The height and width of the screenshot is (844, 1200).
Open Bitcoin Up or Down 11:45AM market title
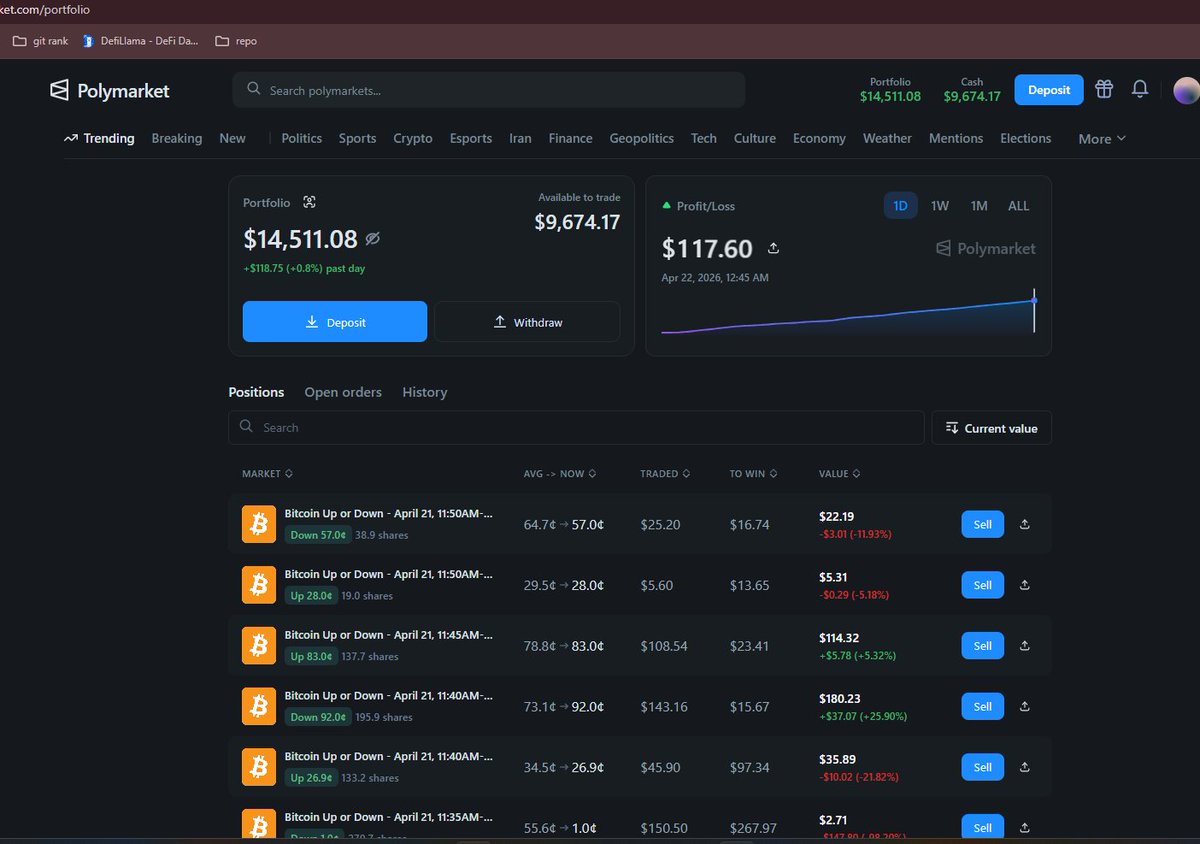point(388,635)
